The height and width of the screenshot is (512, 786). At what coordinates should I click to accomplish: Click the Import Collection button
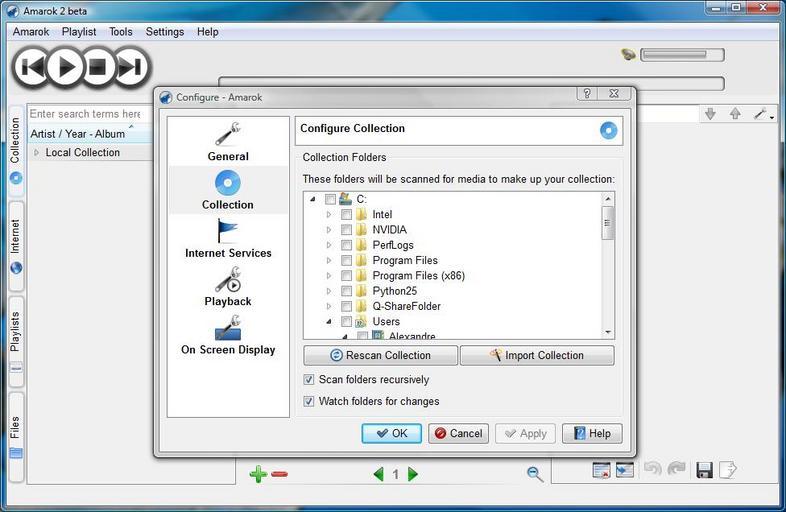537,355
